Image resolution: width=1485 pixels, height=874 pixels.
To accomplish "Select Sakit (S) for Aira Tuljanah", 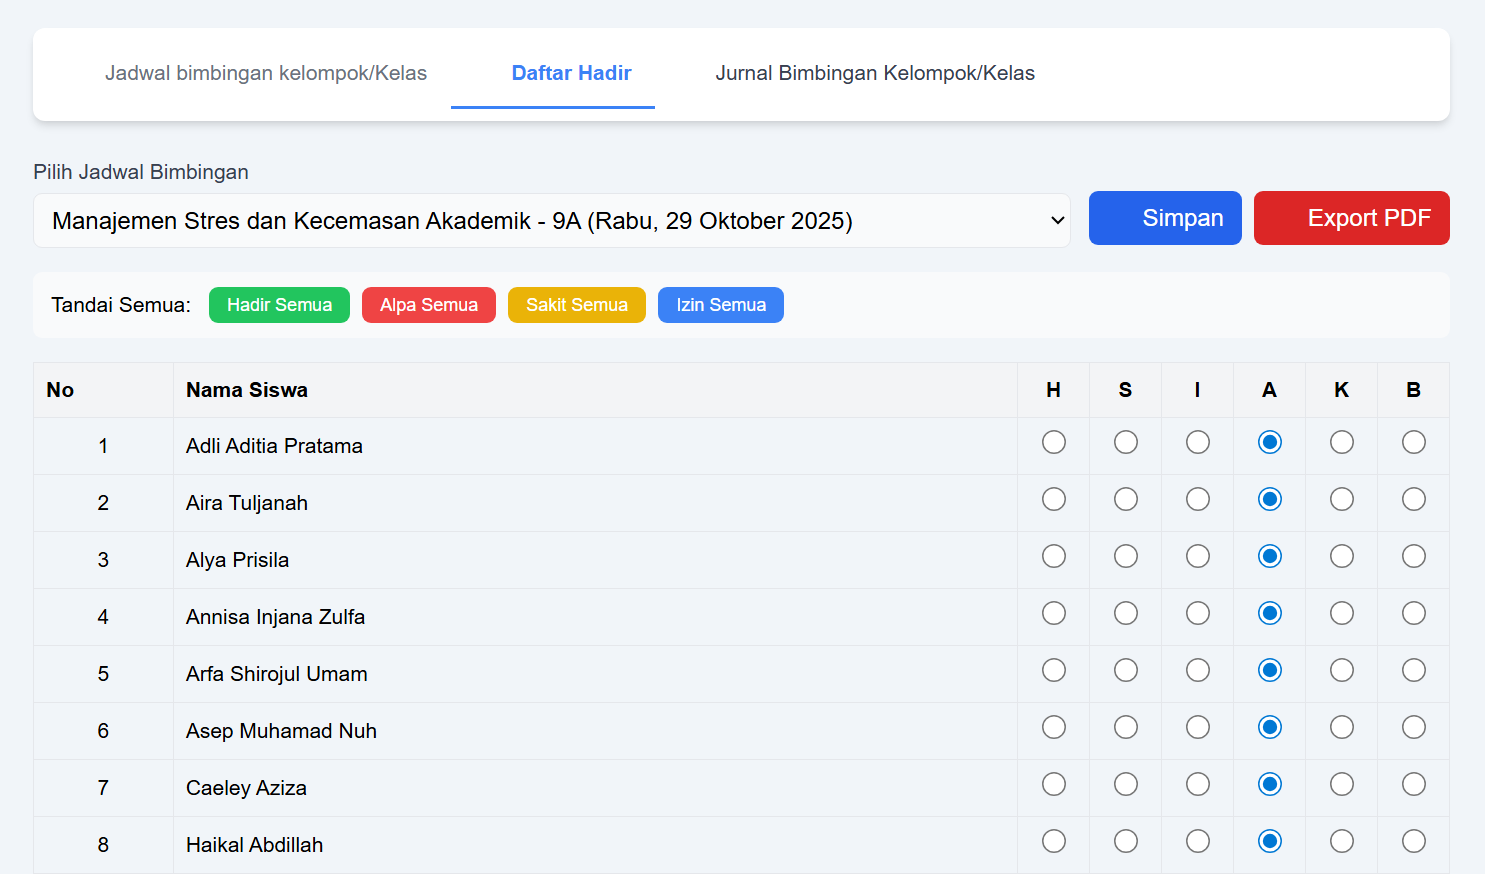I will (x=1125, y=499).
